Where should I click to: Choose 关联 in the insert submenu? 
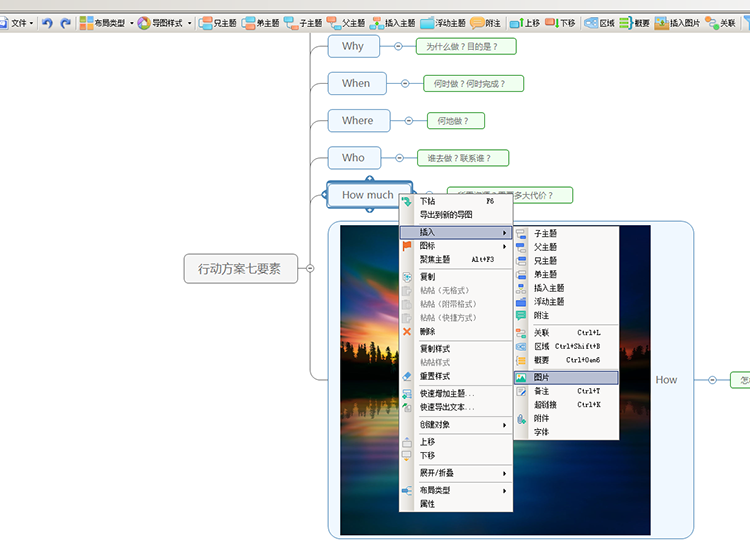tap(566, 333)
